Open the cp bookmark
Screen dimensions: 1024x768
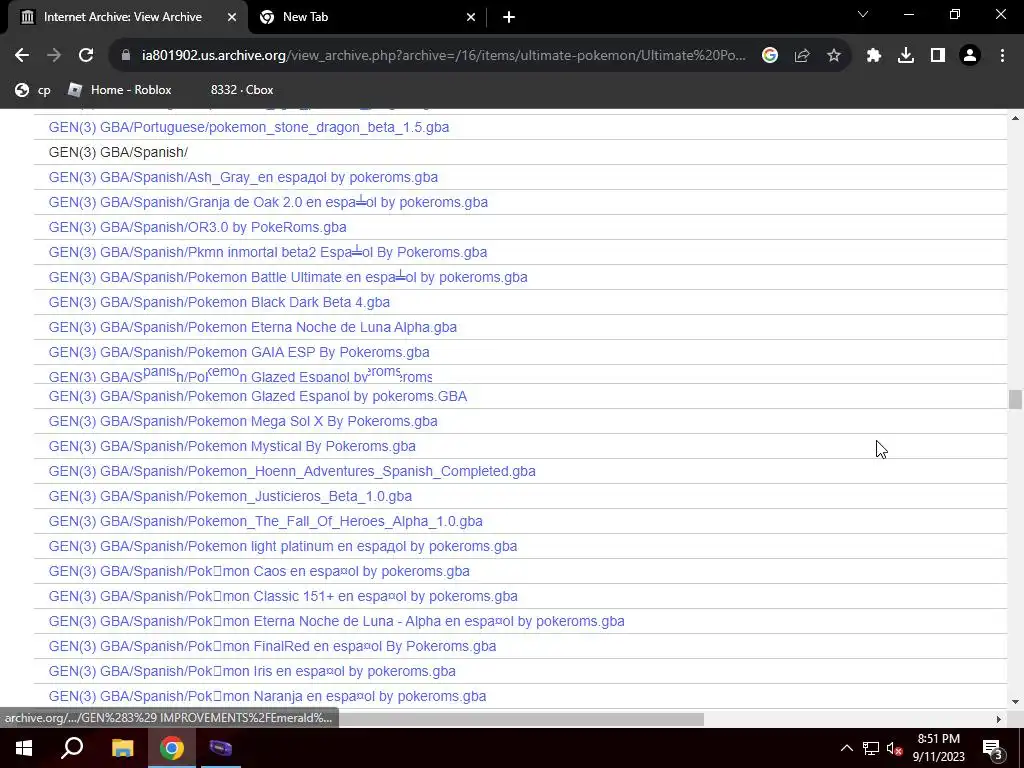[33, 90]
